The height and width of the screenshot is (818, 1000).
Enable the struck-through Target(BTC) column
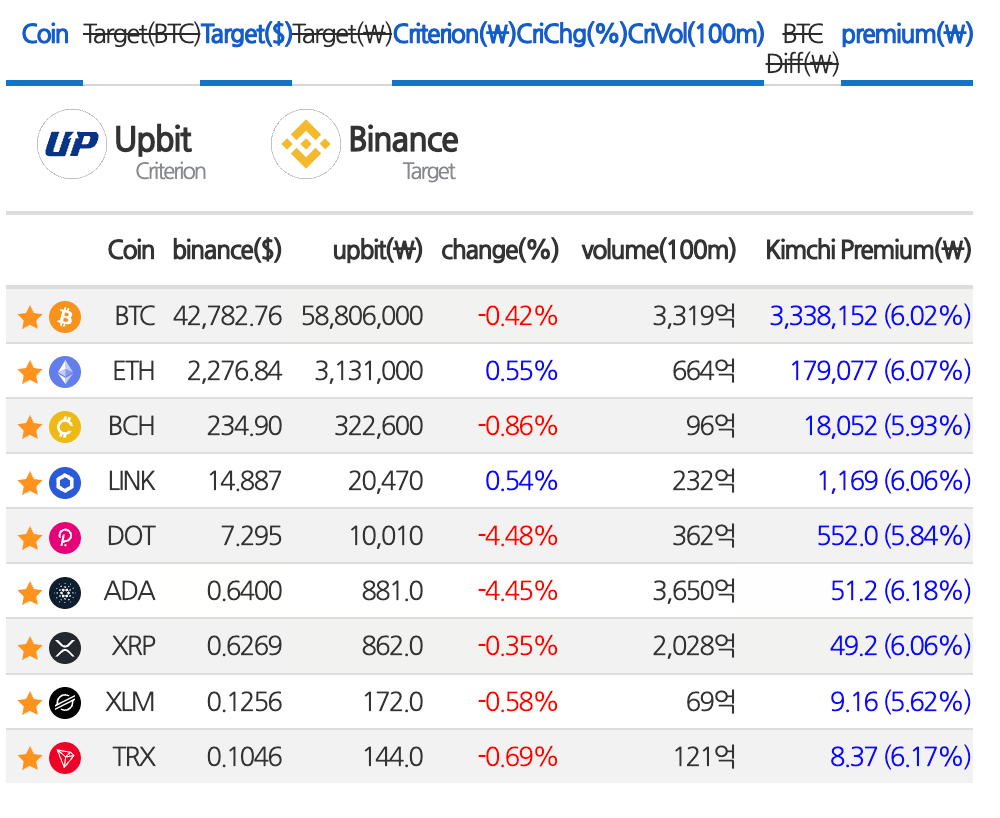point(141,33)
